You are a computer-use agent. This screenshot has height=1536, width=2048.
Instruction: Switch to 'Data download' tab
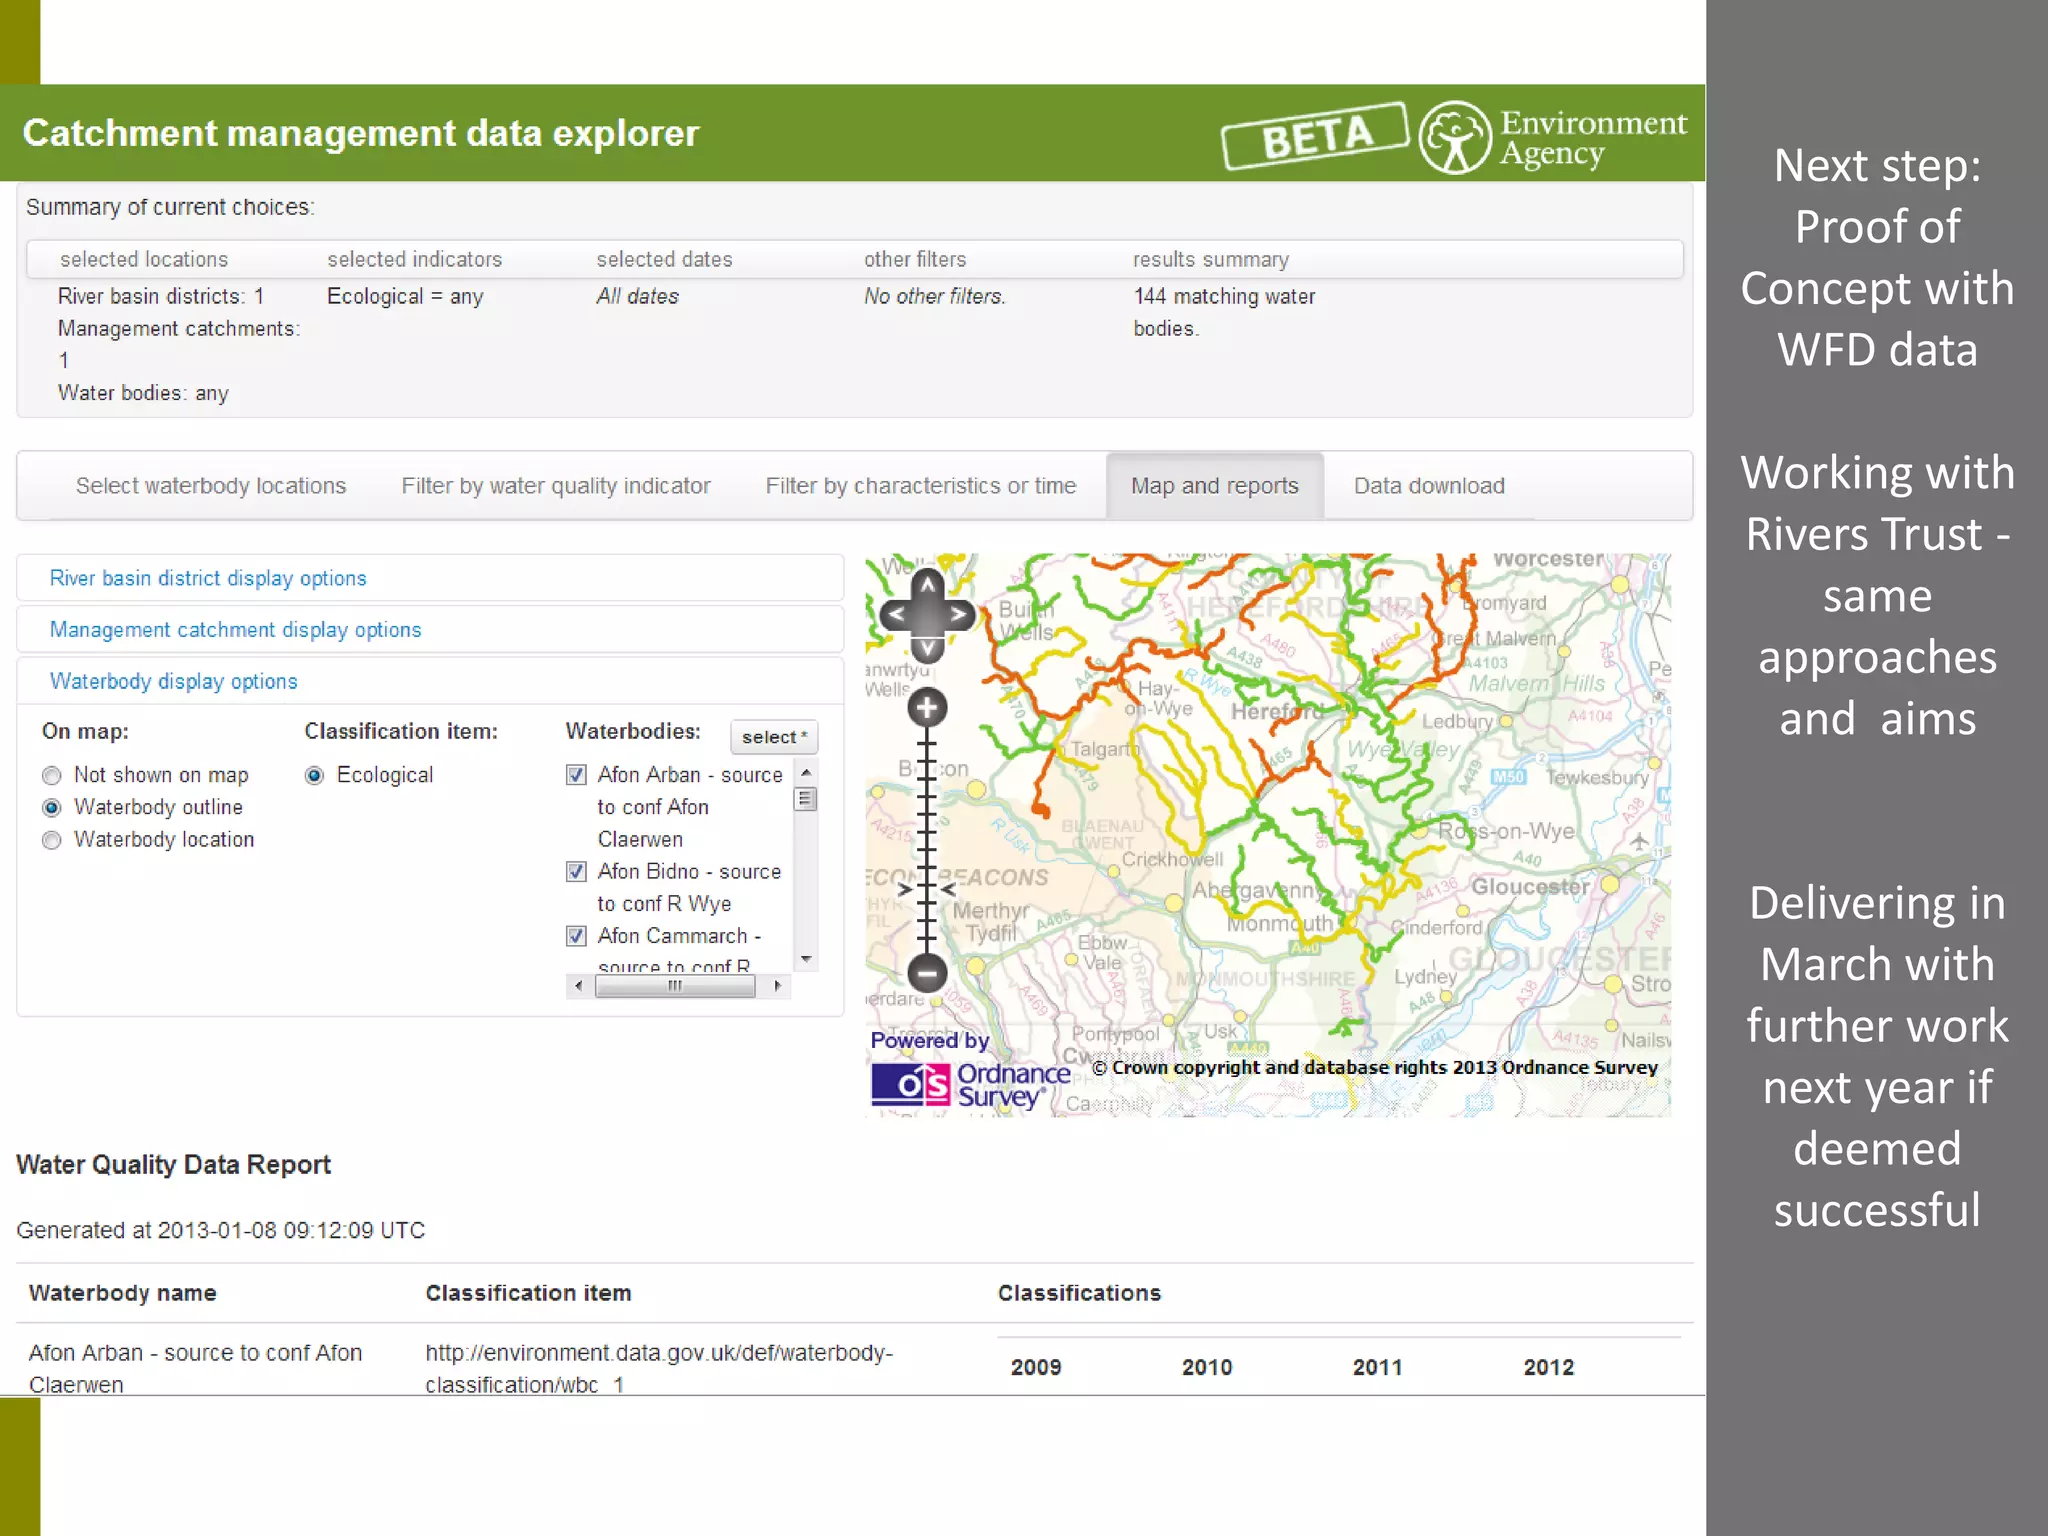(x=1429, y=486)
